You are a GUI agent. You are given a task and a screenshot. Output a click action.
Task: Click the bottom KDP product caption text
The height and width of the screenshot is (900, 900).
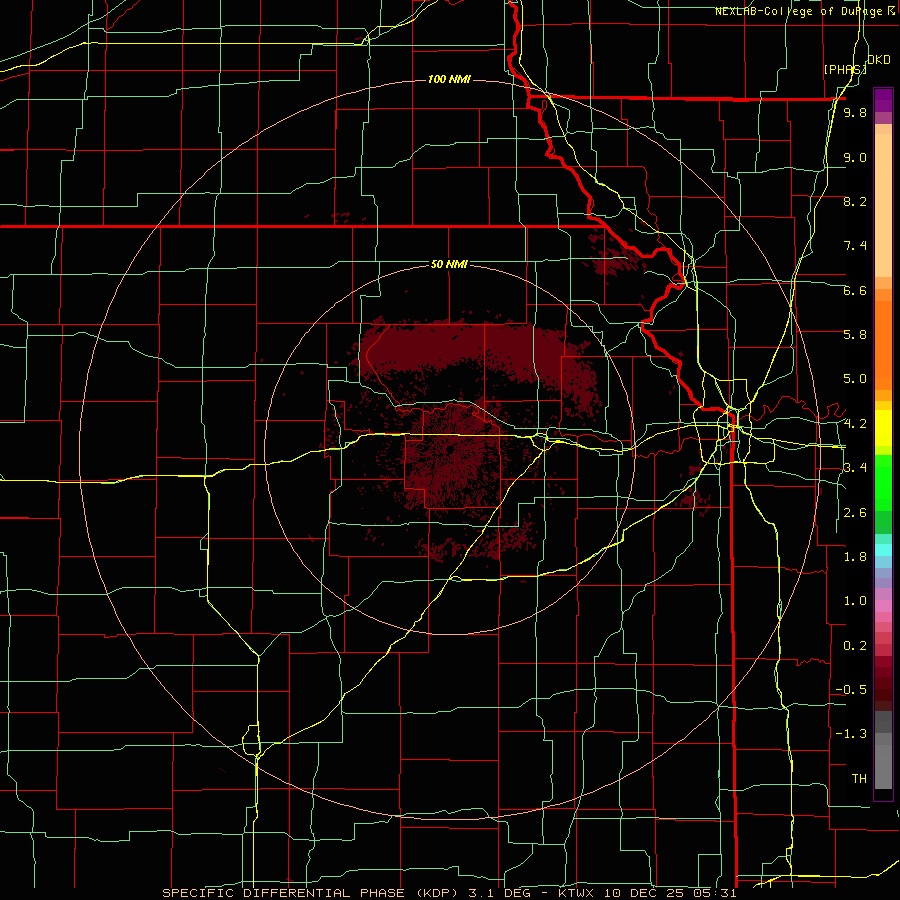449,893
